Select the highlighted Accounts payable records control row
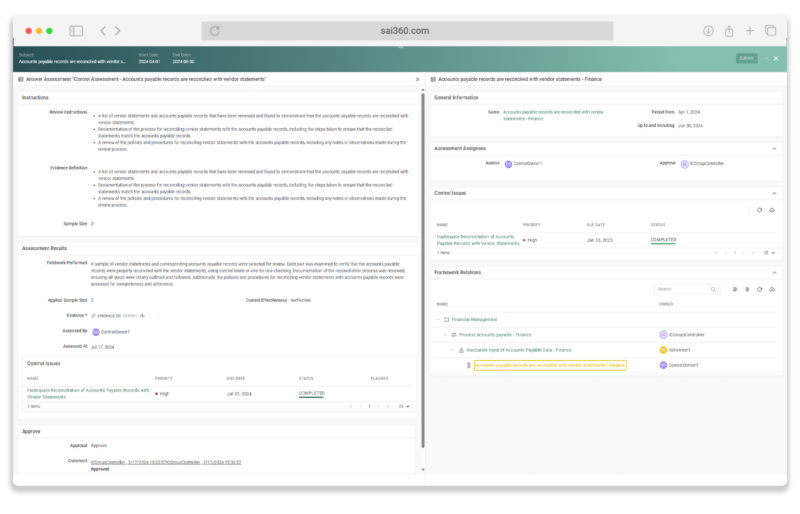800x514 pixels. [550, 365]
